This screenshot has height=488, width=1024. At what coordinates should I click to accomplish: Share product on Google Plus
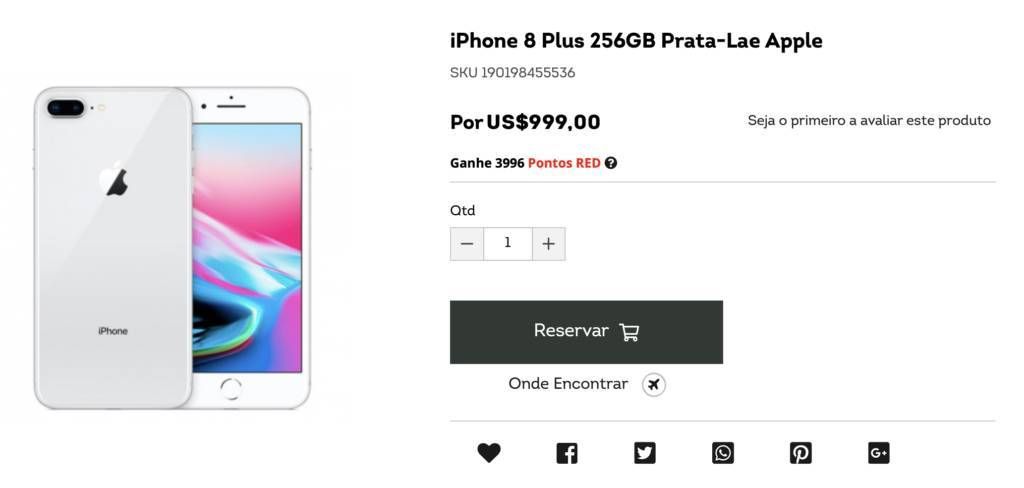(x=878, y=453)
